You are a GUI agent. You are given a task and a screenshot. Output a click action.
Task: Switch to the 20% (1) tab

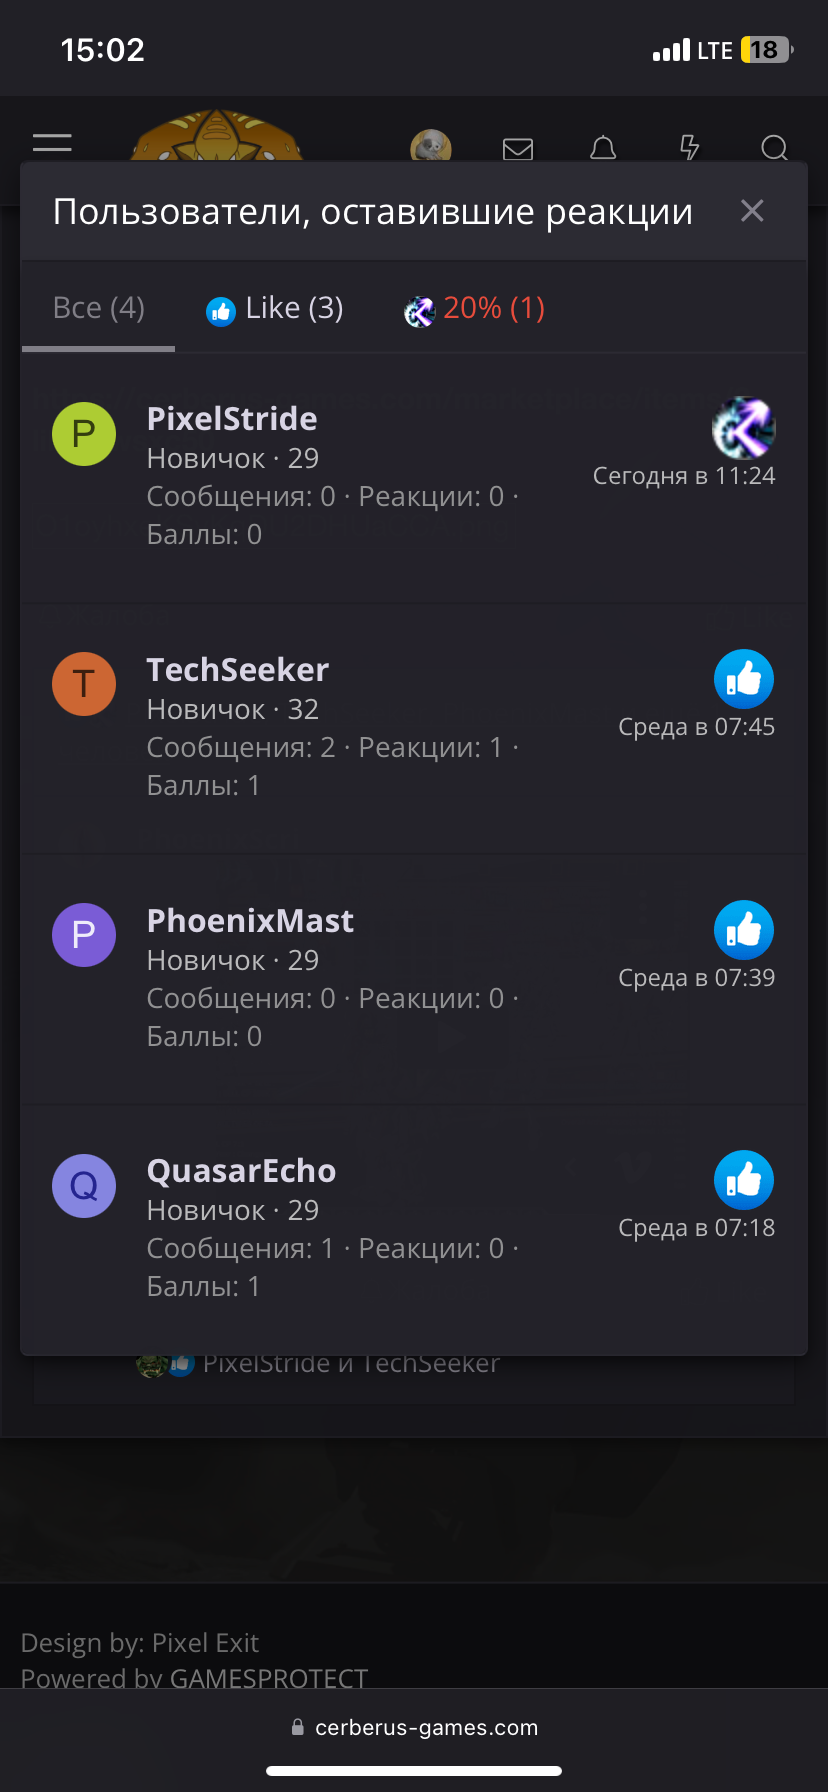pos(475,308)
